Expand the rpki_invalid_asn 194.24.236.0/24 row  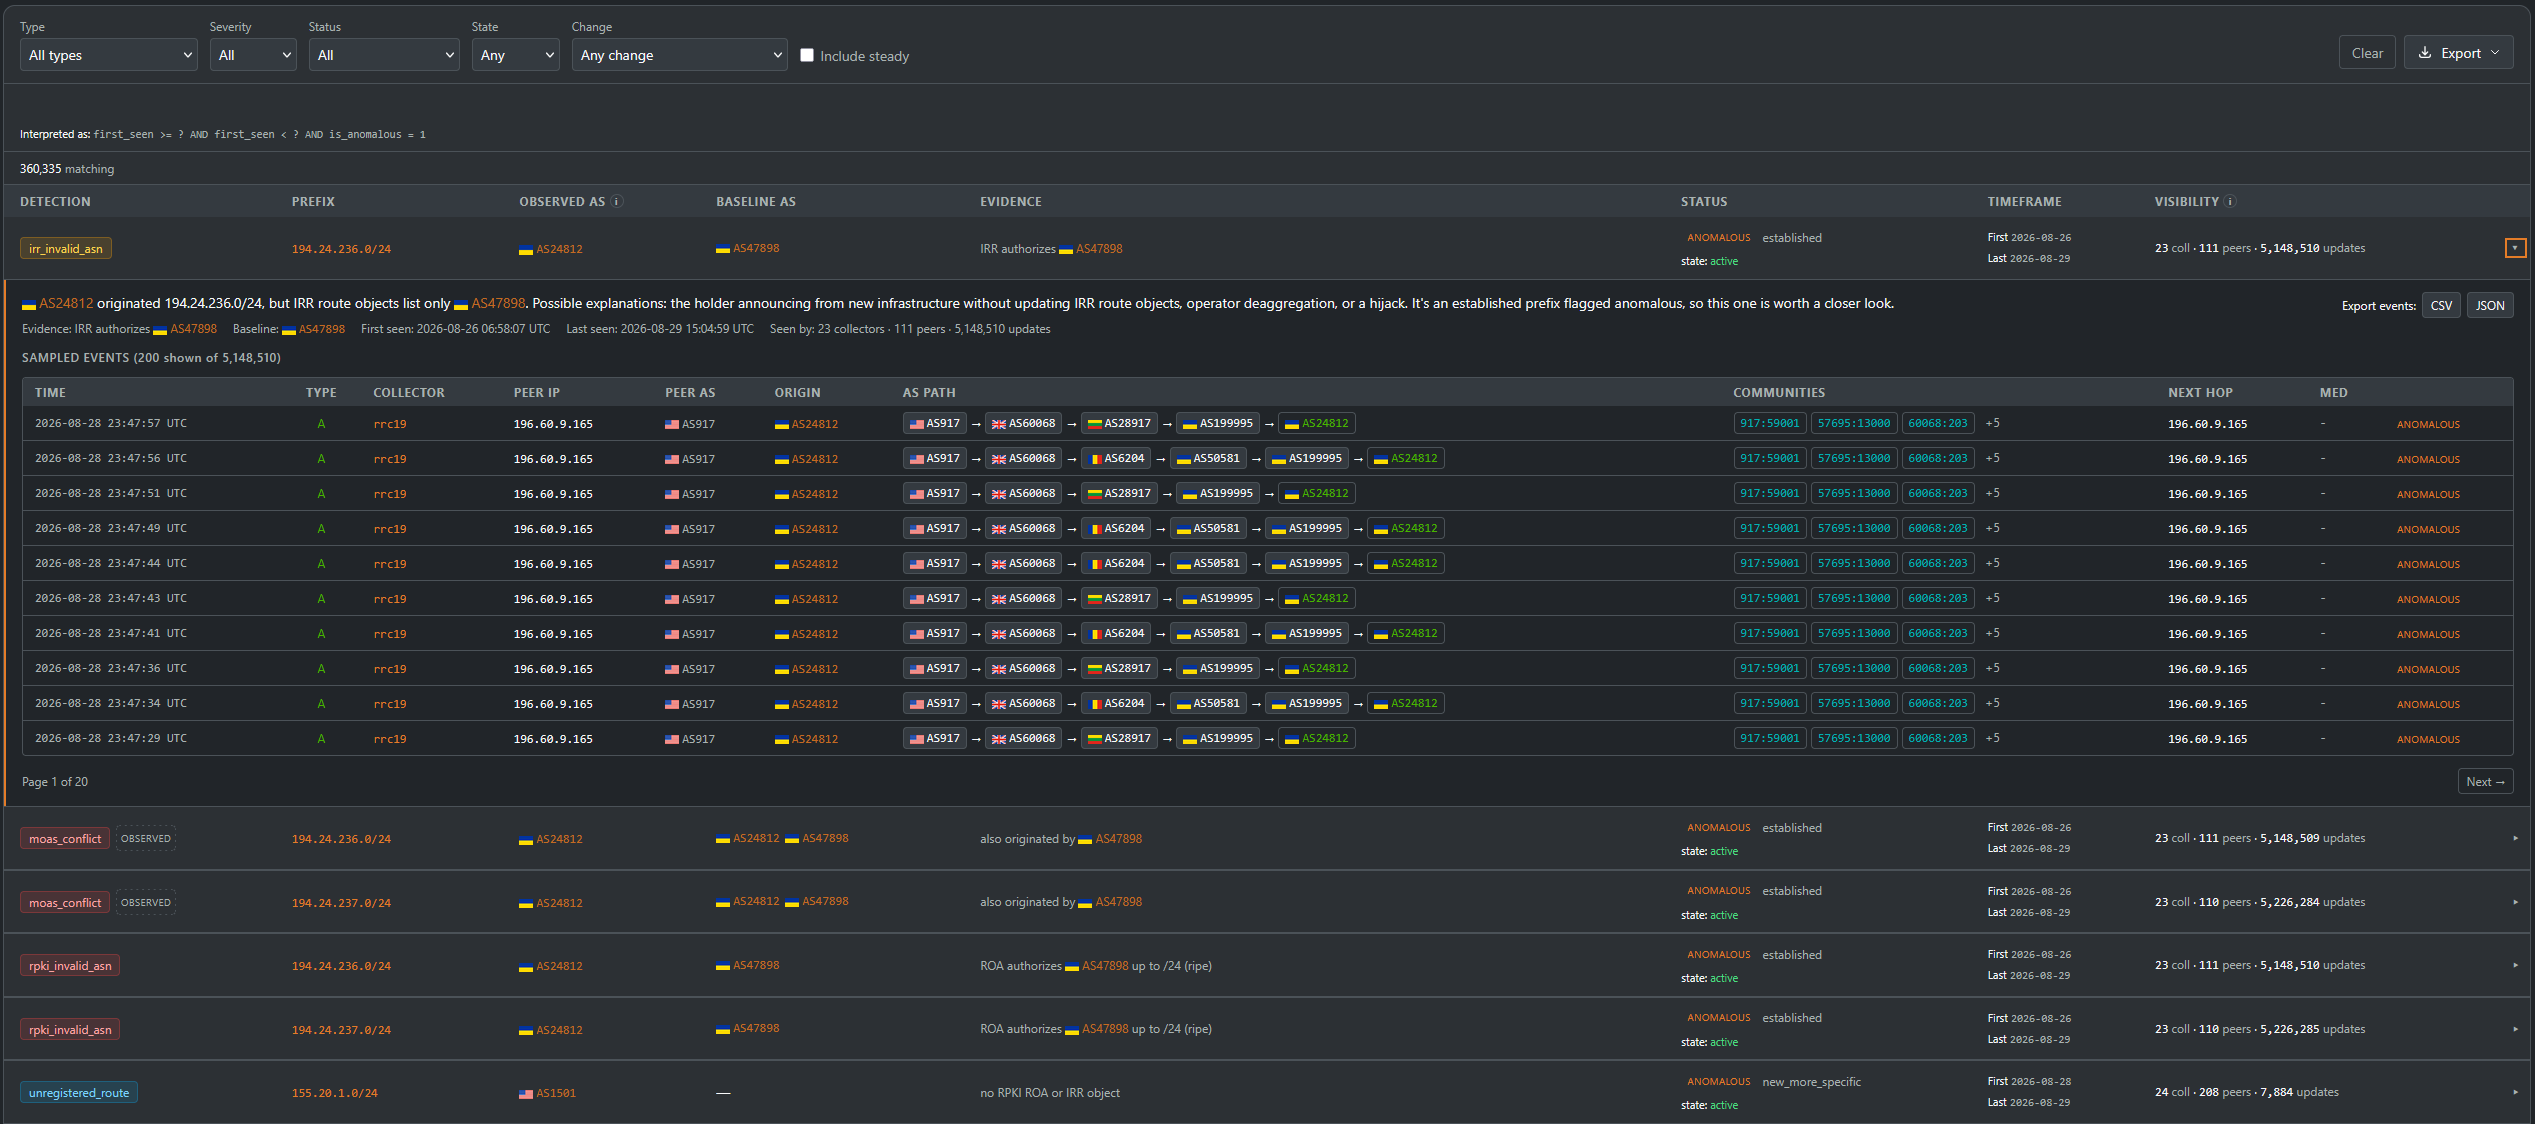point(2515,965)
